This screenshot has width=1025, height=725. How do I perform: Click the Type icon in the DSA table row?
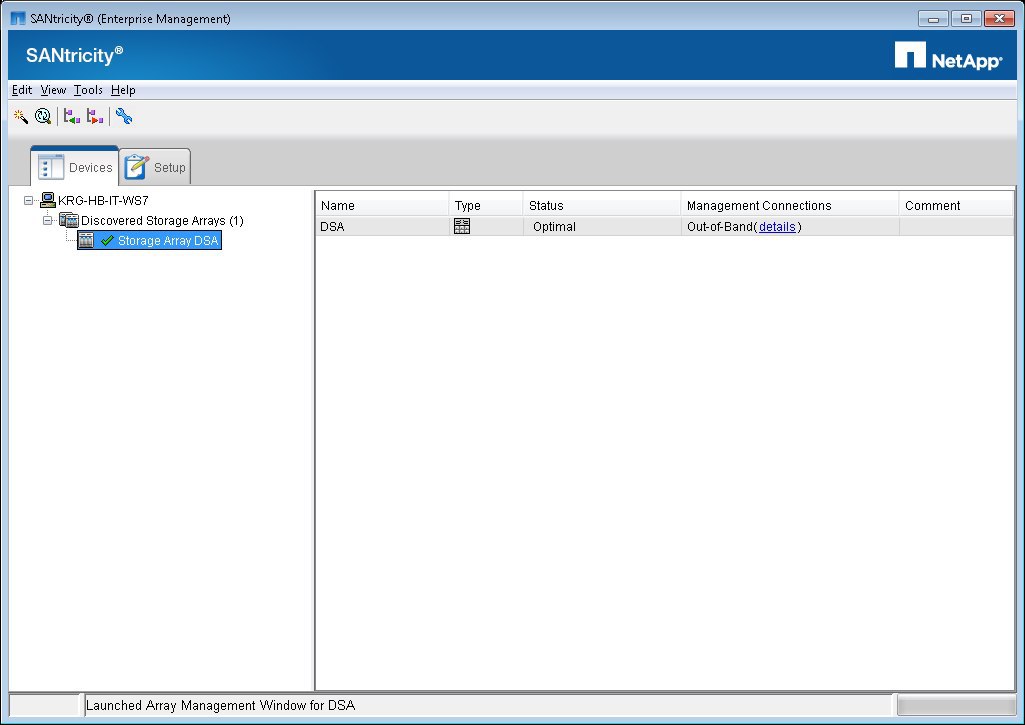coord(462,226)
